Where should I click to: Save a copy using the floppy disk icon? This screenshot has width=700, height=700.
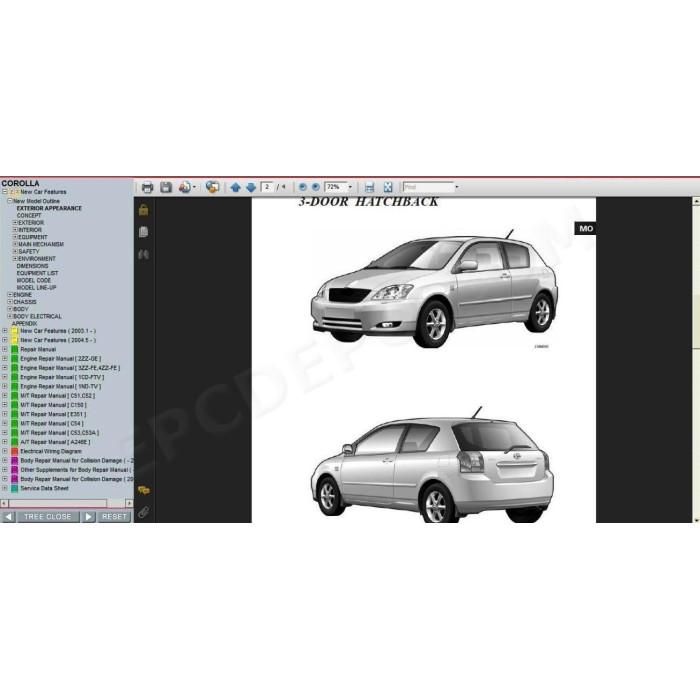point(166,187)
